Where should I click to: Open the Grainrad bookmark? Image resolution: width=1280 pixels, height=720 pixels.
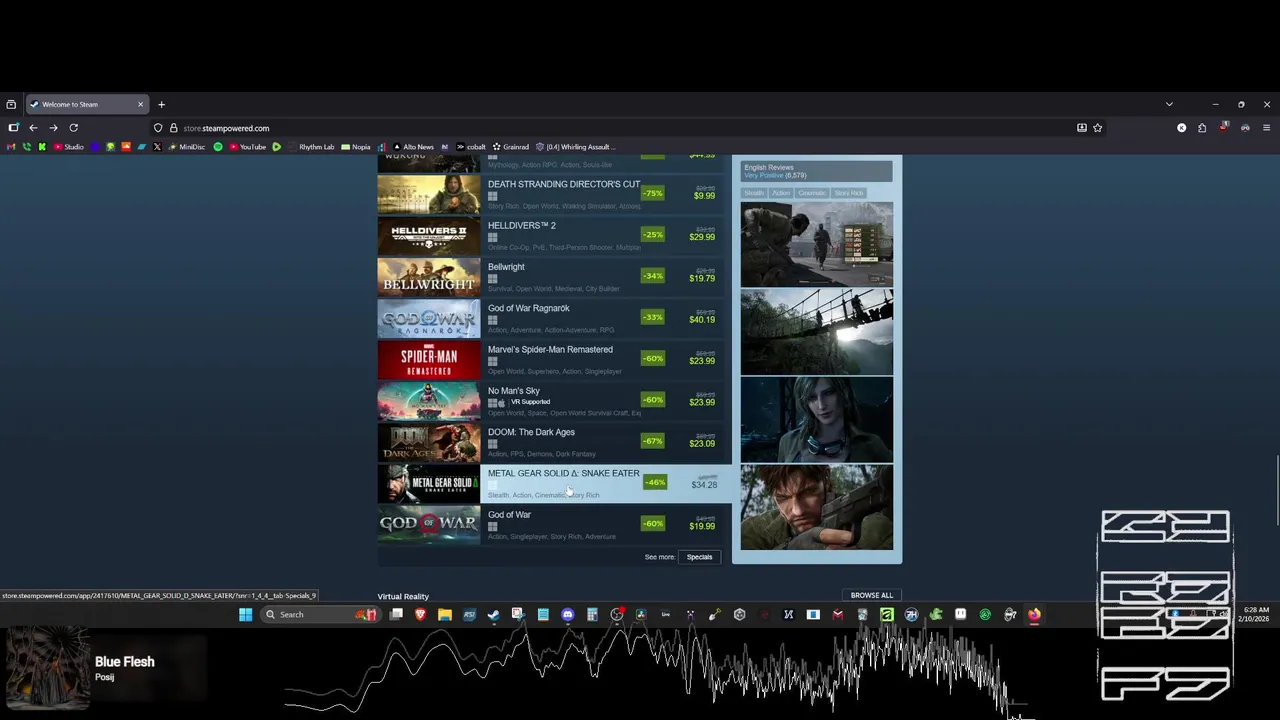pos(510,147)
